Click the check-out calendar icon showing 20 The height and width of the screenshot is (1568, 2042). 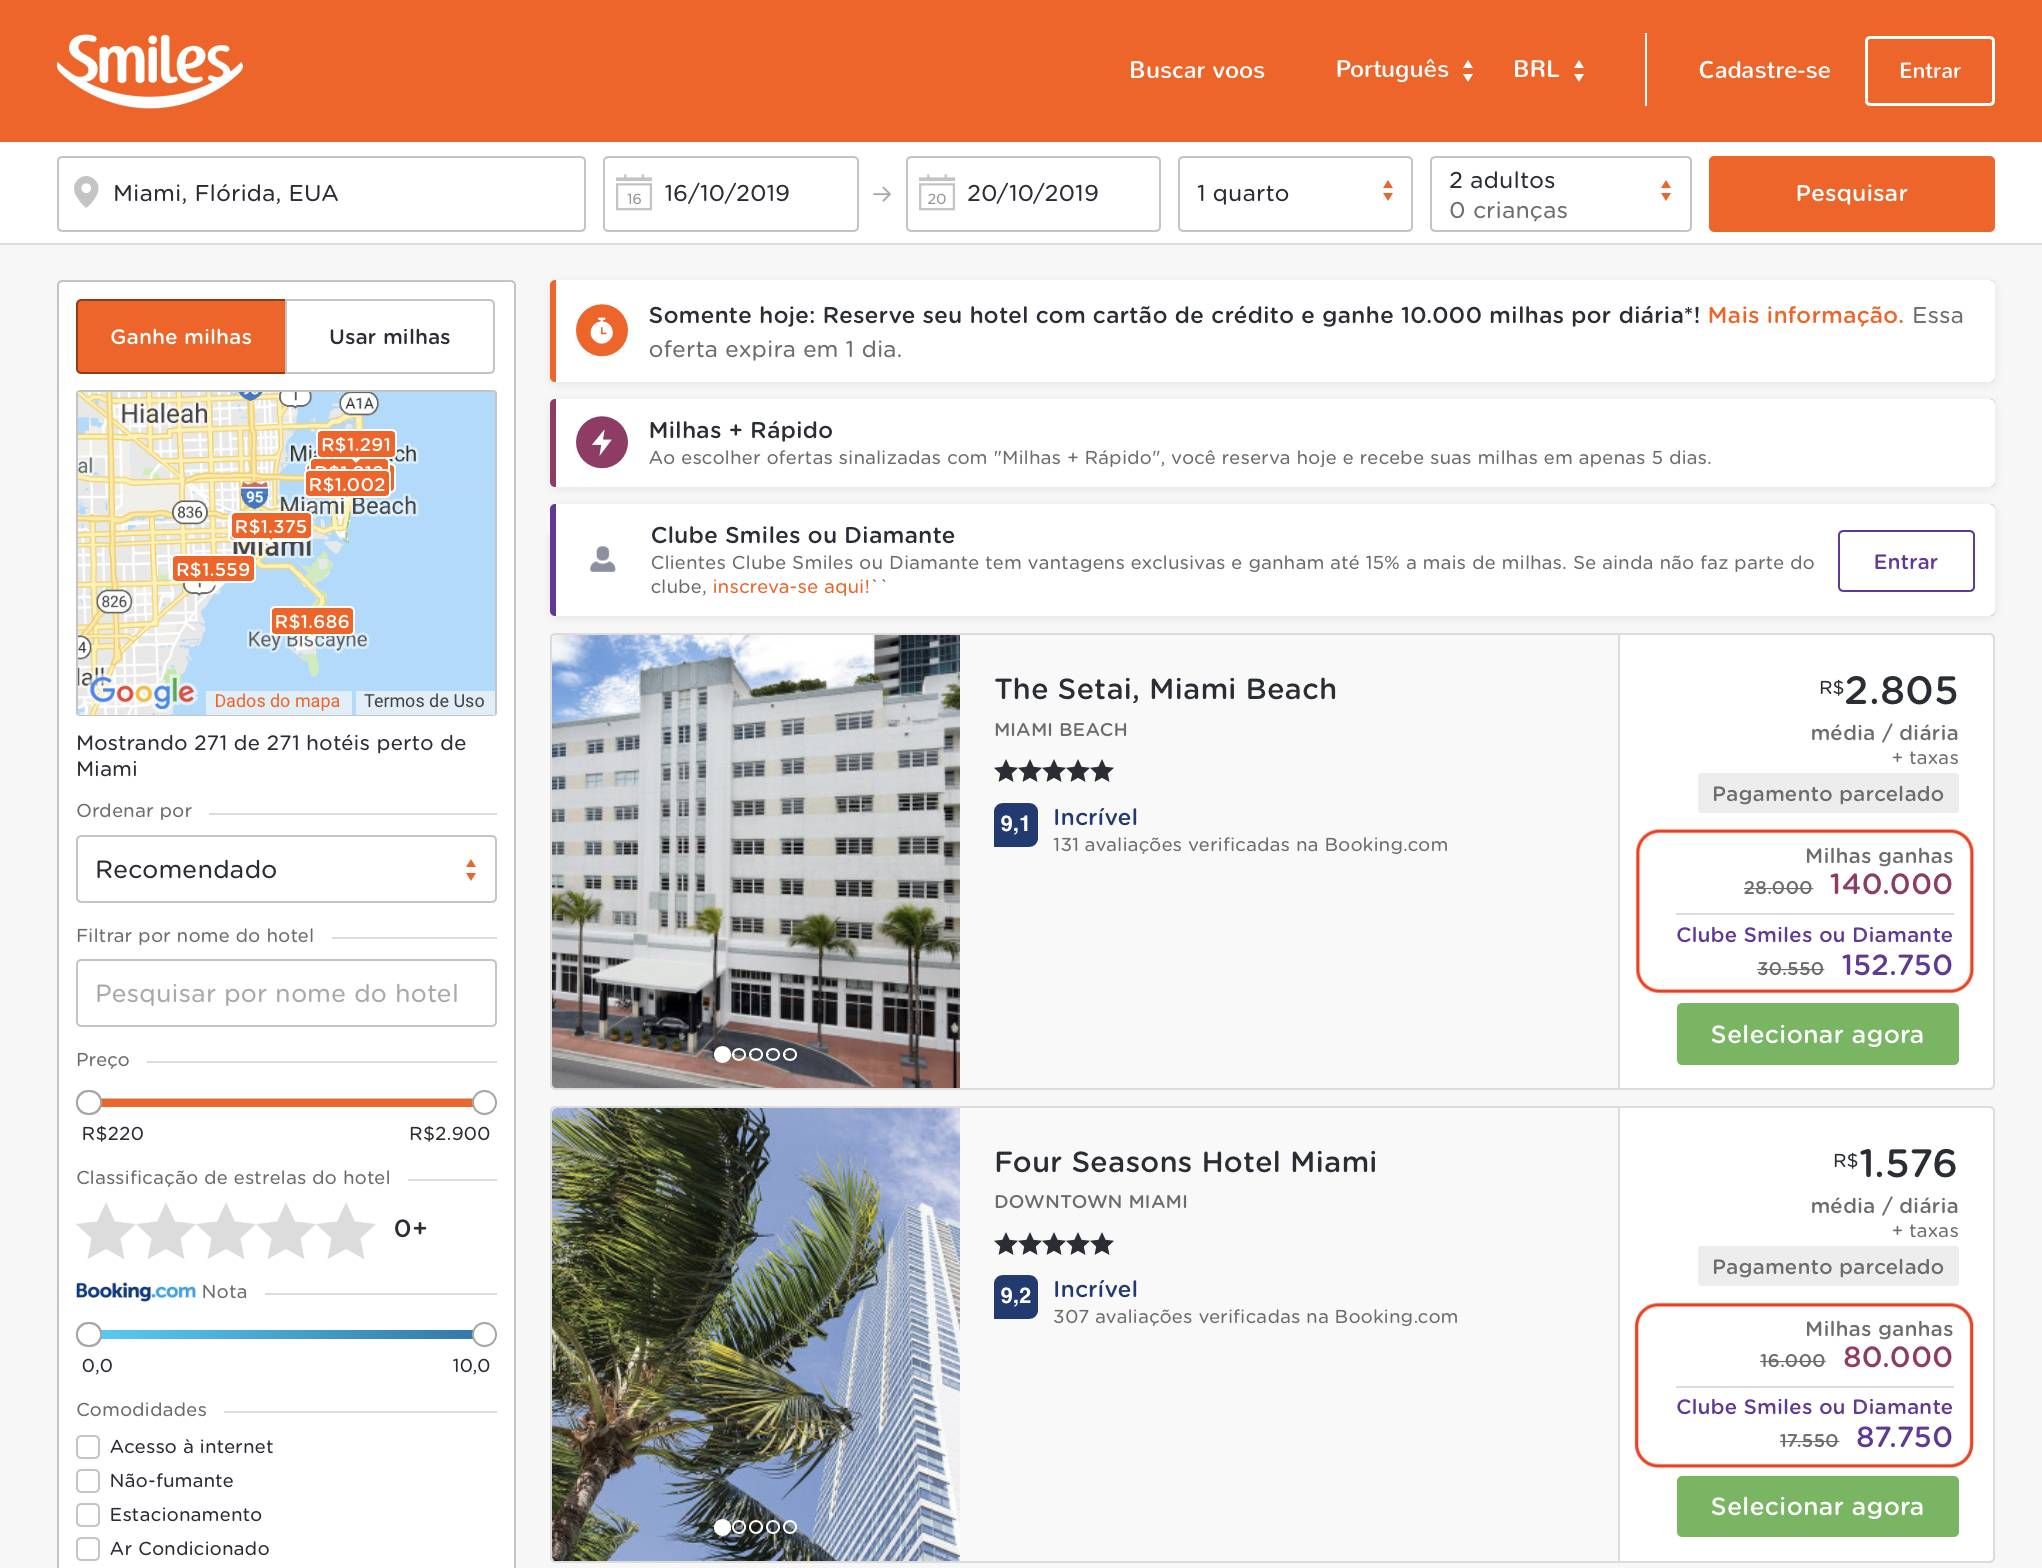(936, 193)
